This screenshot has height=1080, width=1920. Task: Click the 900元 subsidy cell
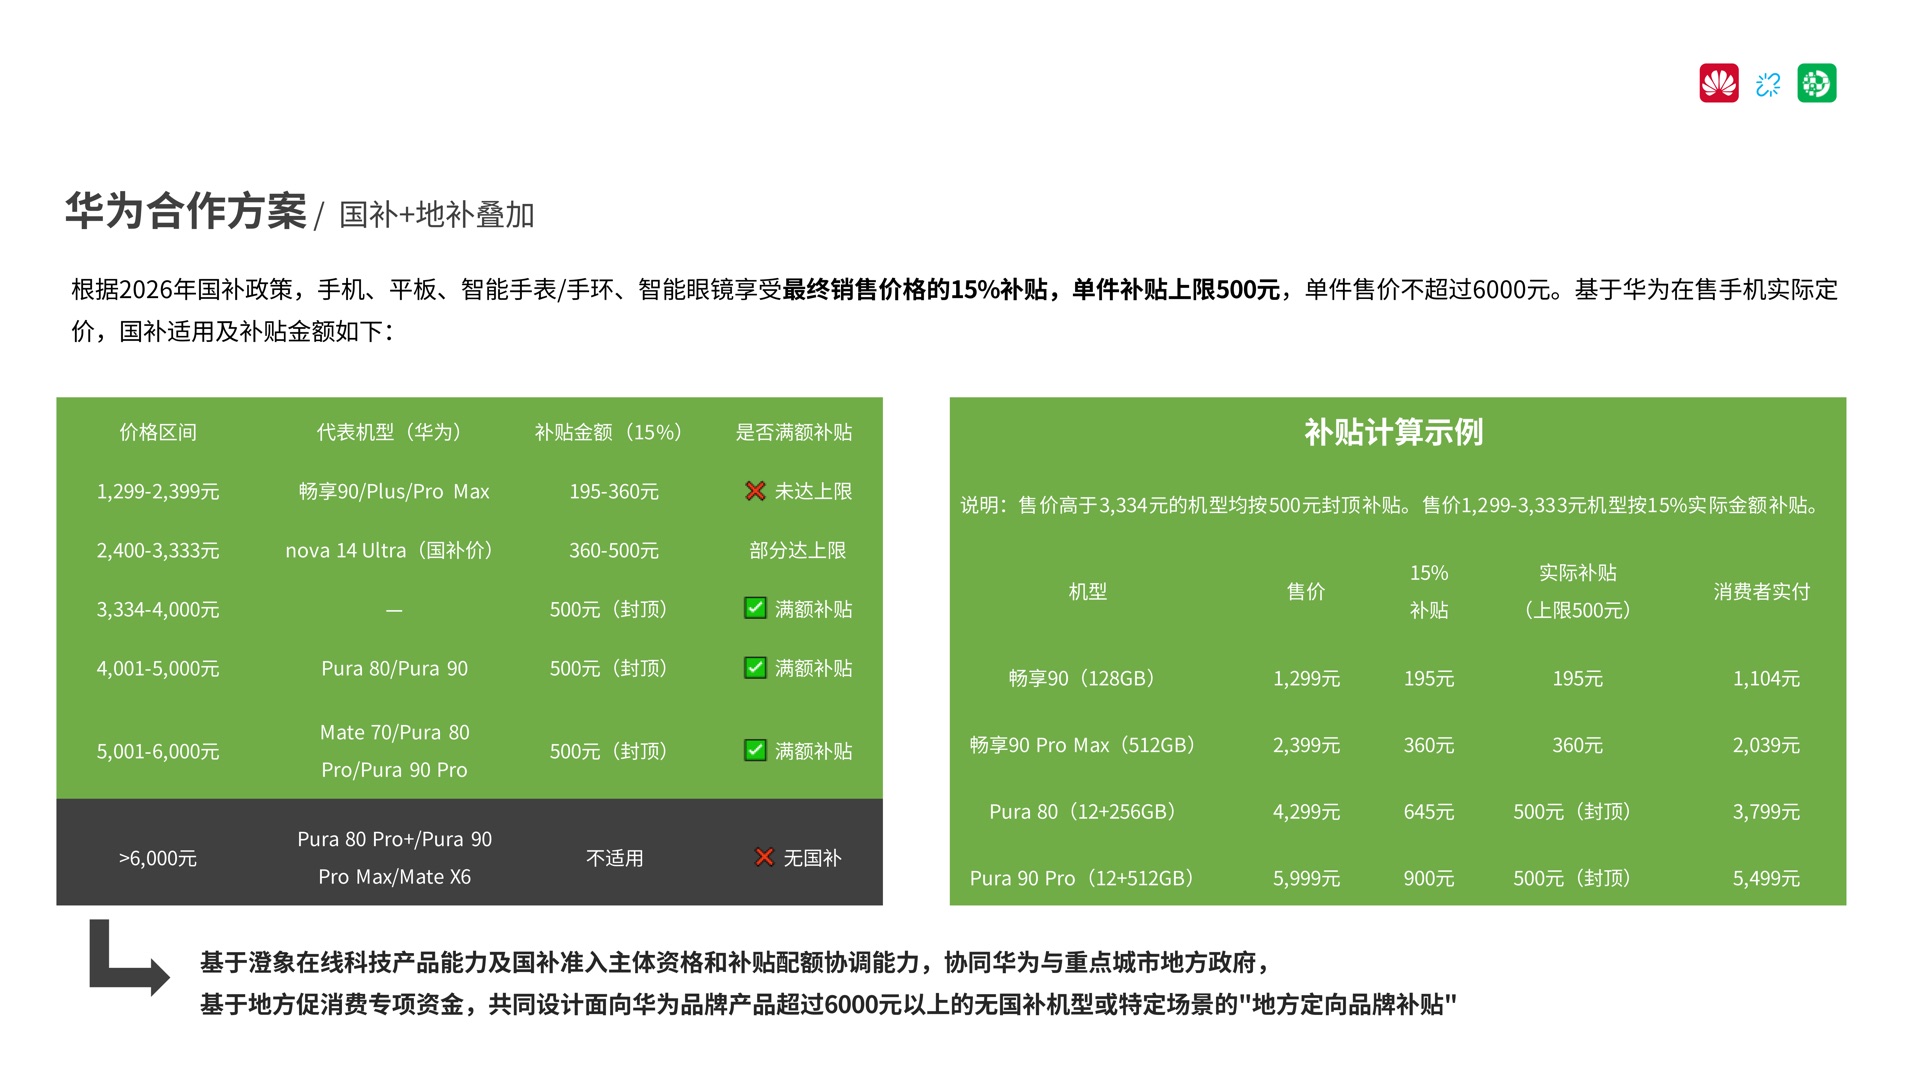tap(1429, 878)
